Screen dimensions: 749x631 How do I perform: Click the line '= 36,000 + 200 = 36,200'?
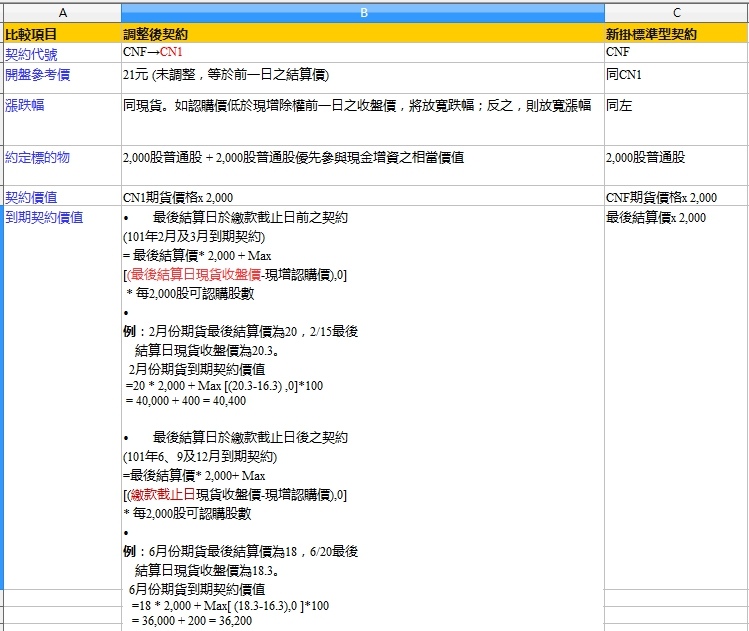coord(192,620)
